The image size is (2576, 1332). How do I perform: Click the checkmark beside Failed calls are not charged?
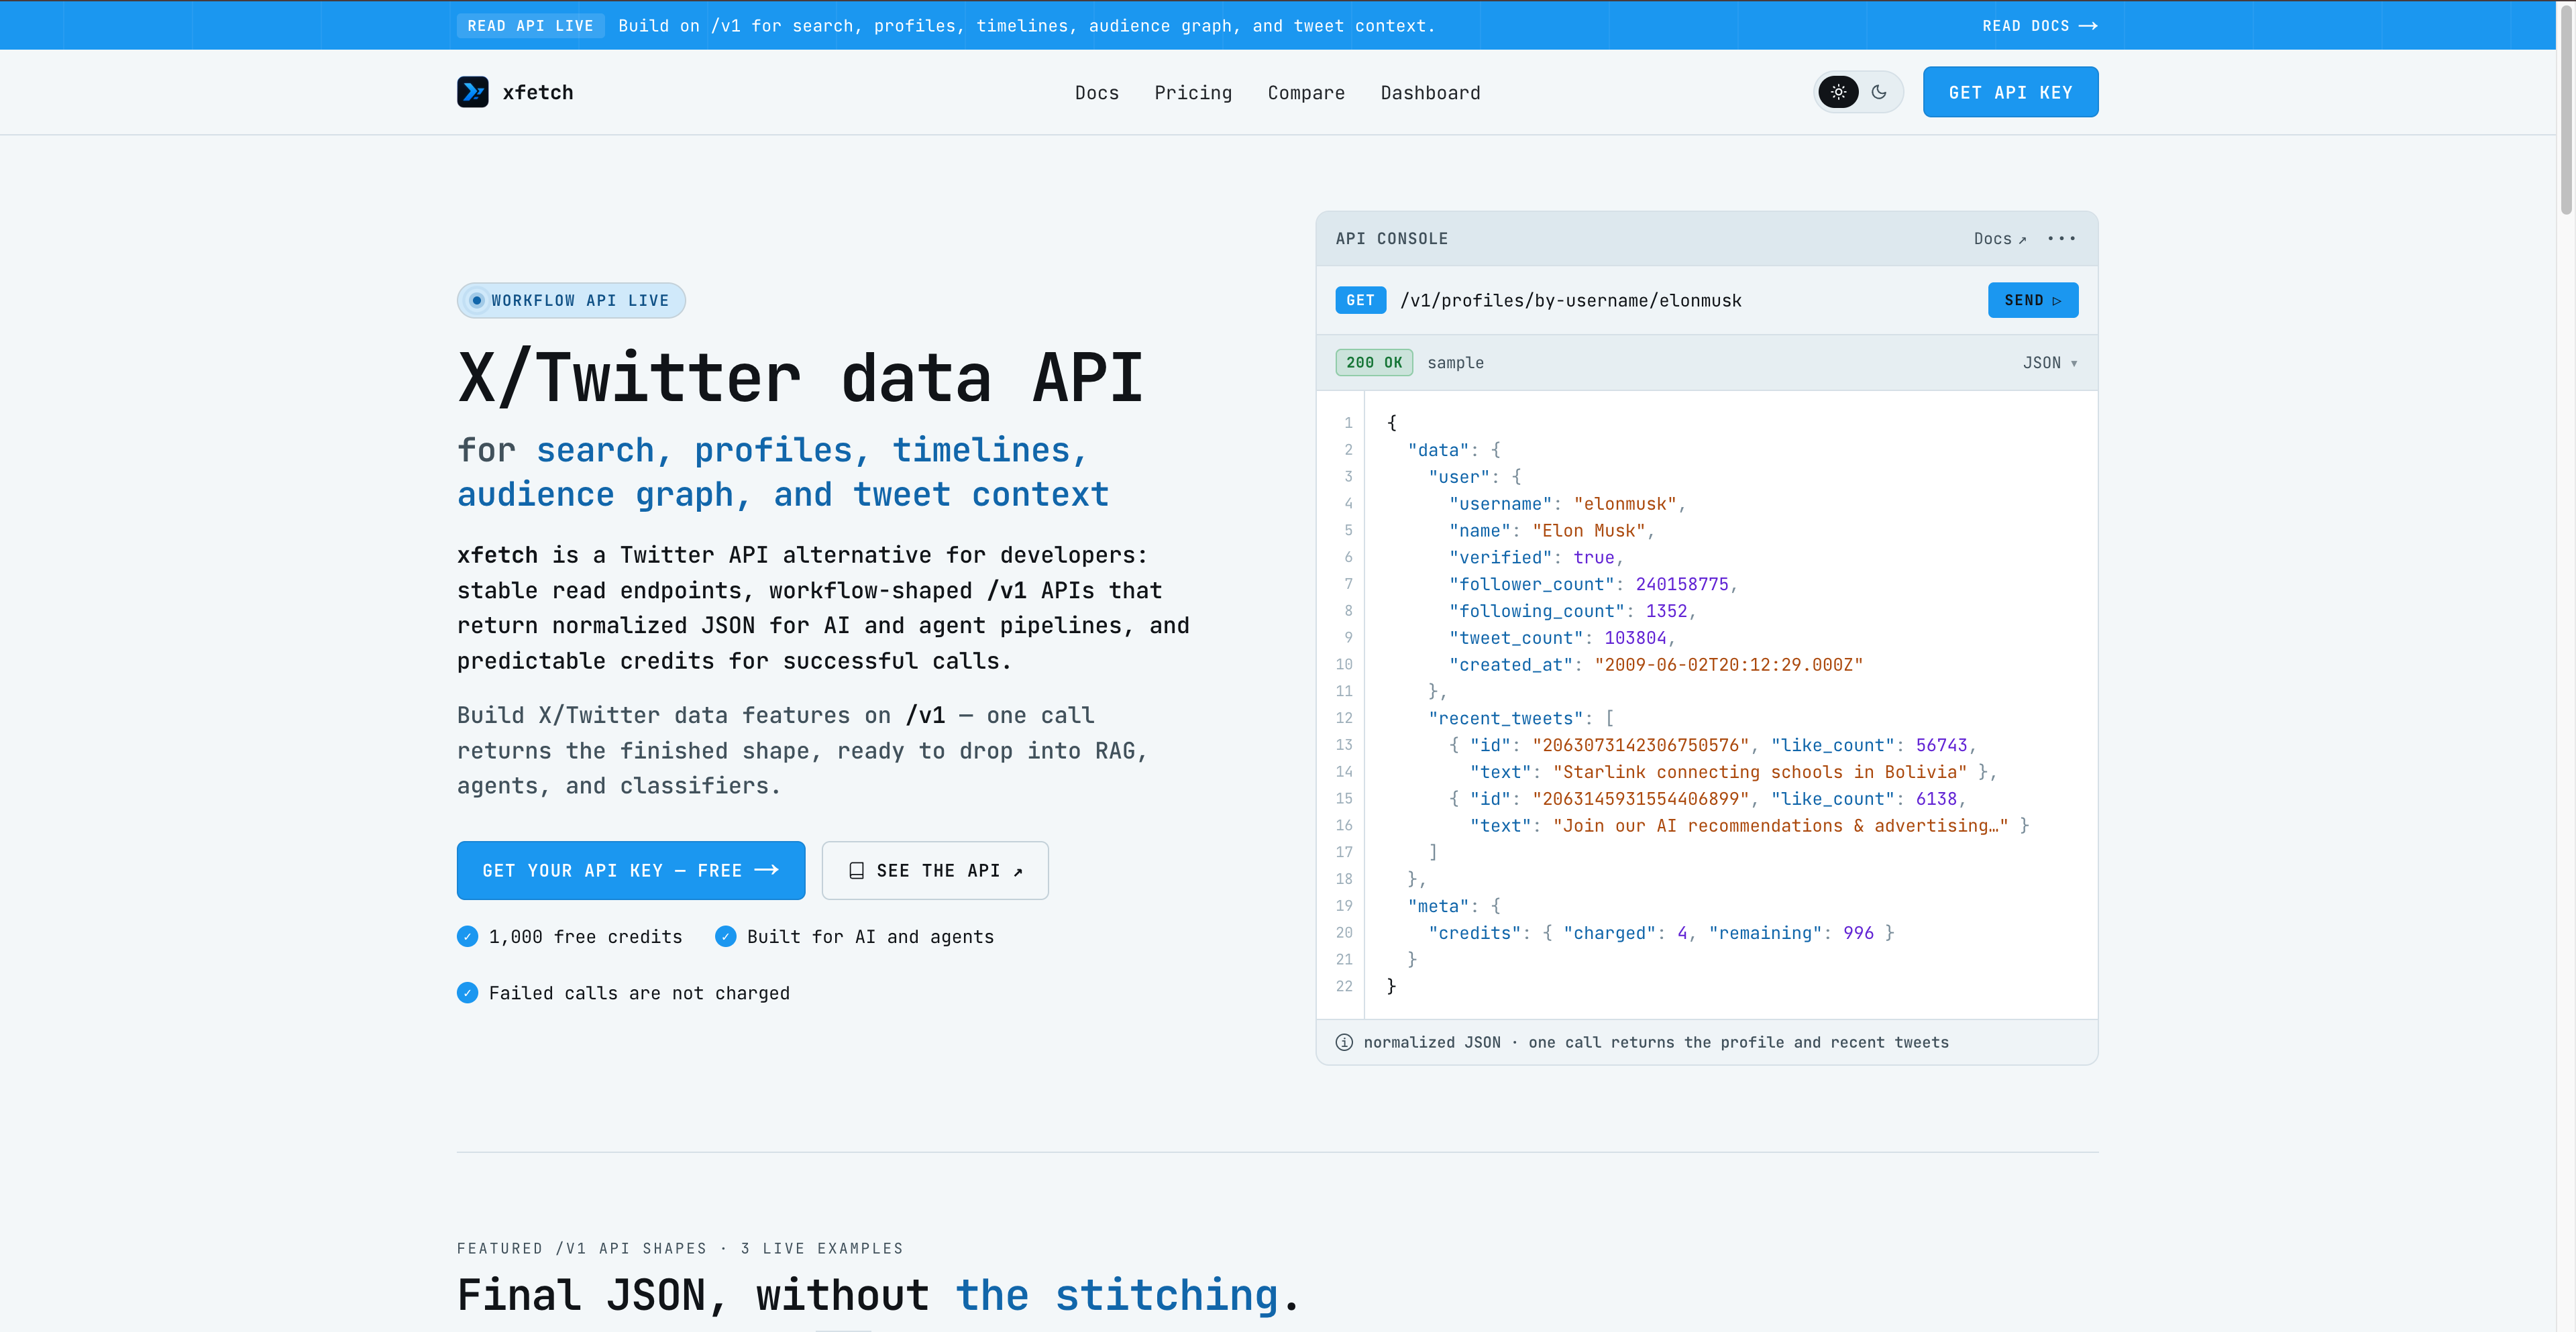(467, 993)
